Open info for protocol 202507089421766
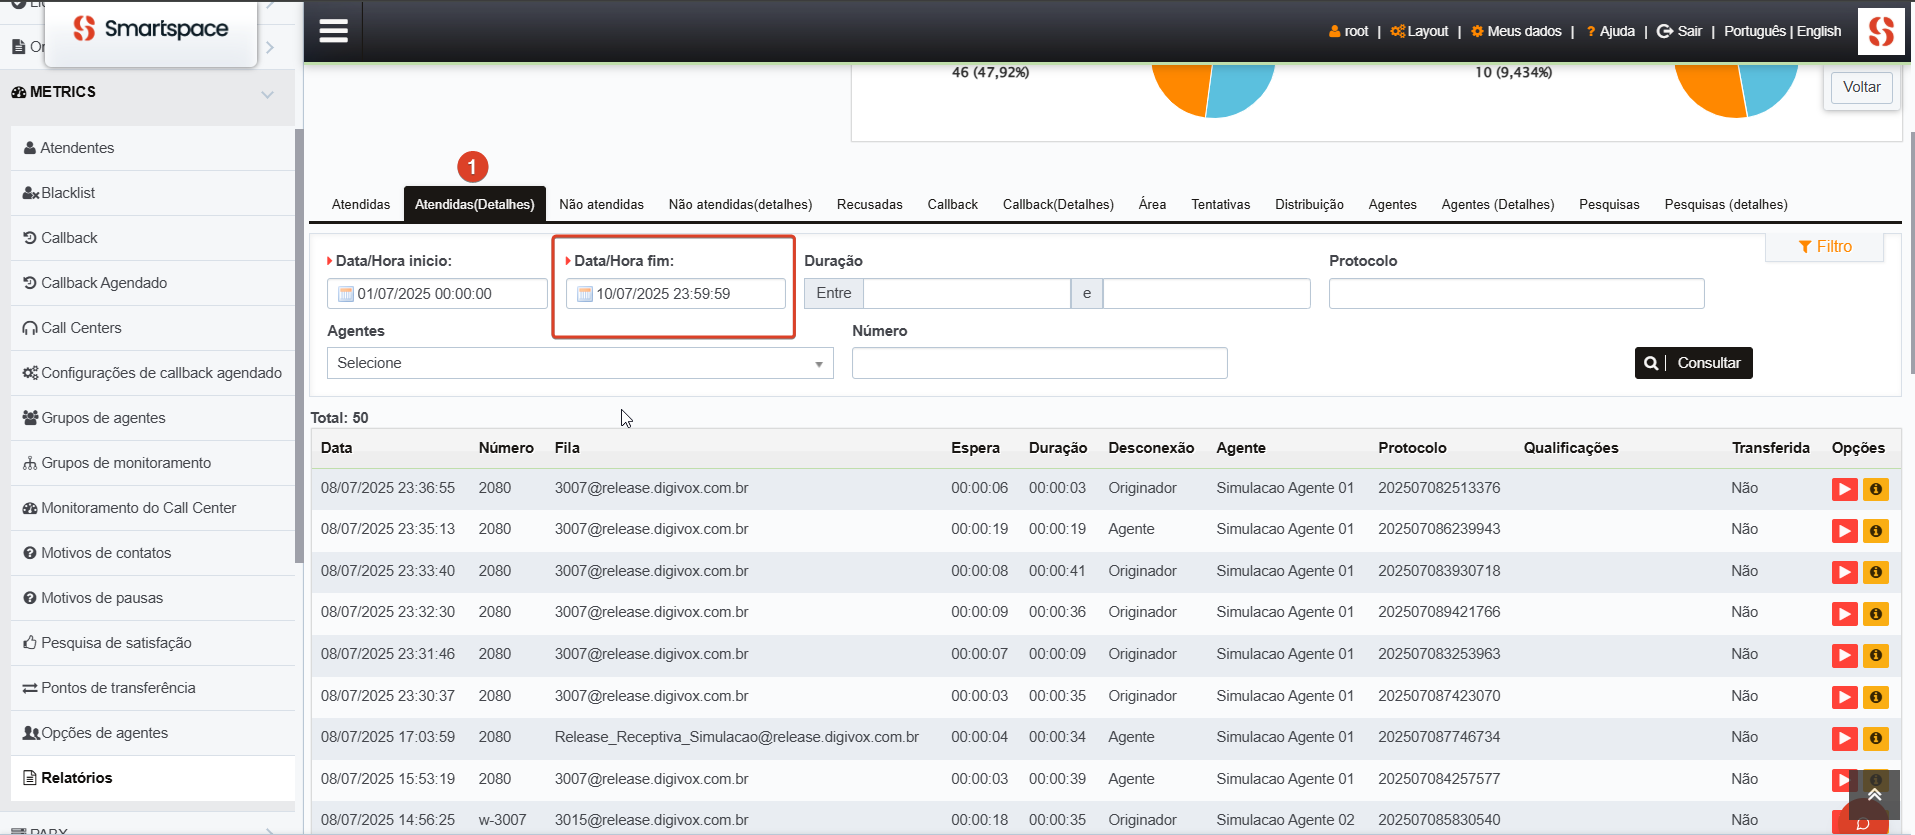 [1876, 614]
